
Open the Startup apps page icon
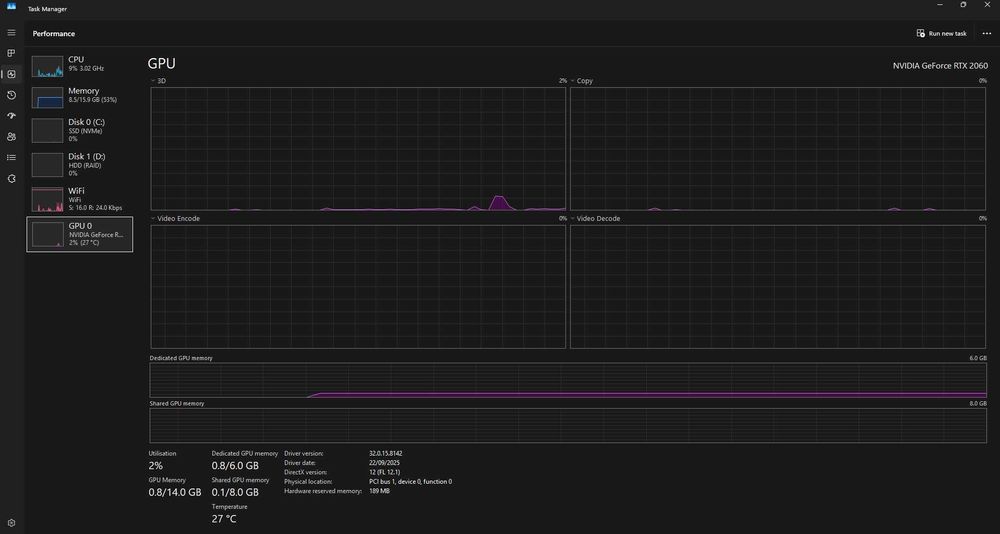tap(11, 115)
